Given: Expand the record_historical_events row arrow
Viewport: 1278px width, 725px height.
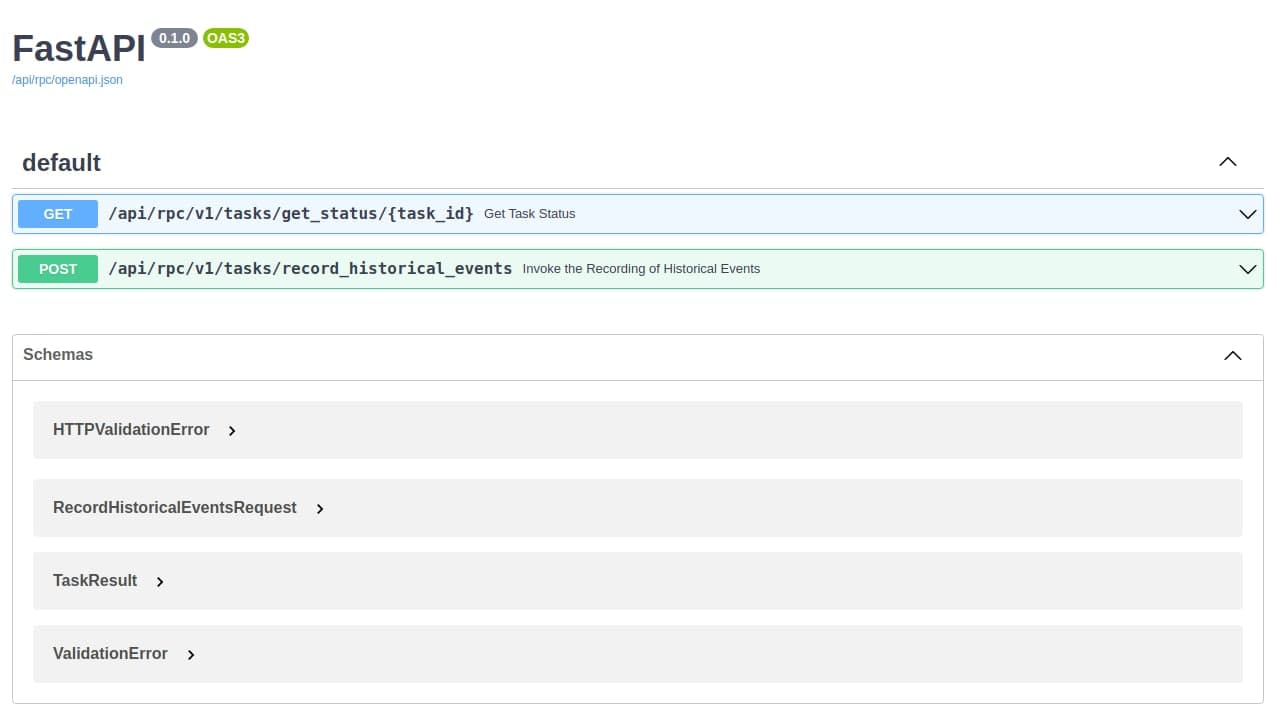Looking at the screenshot, I should point(1247,269).
